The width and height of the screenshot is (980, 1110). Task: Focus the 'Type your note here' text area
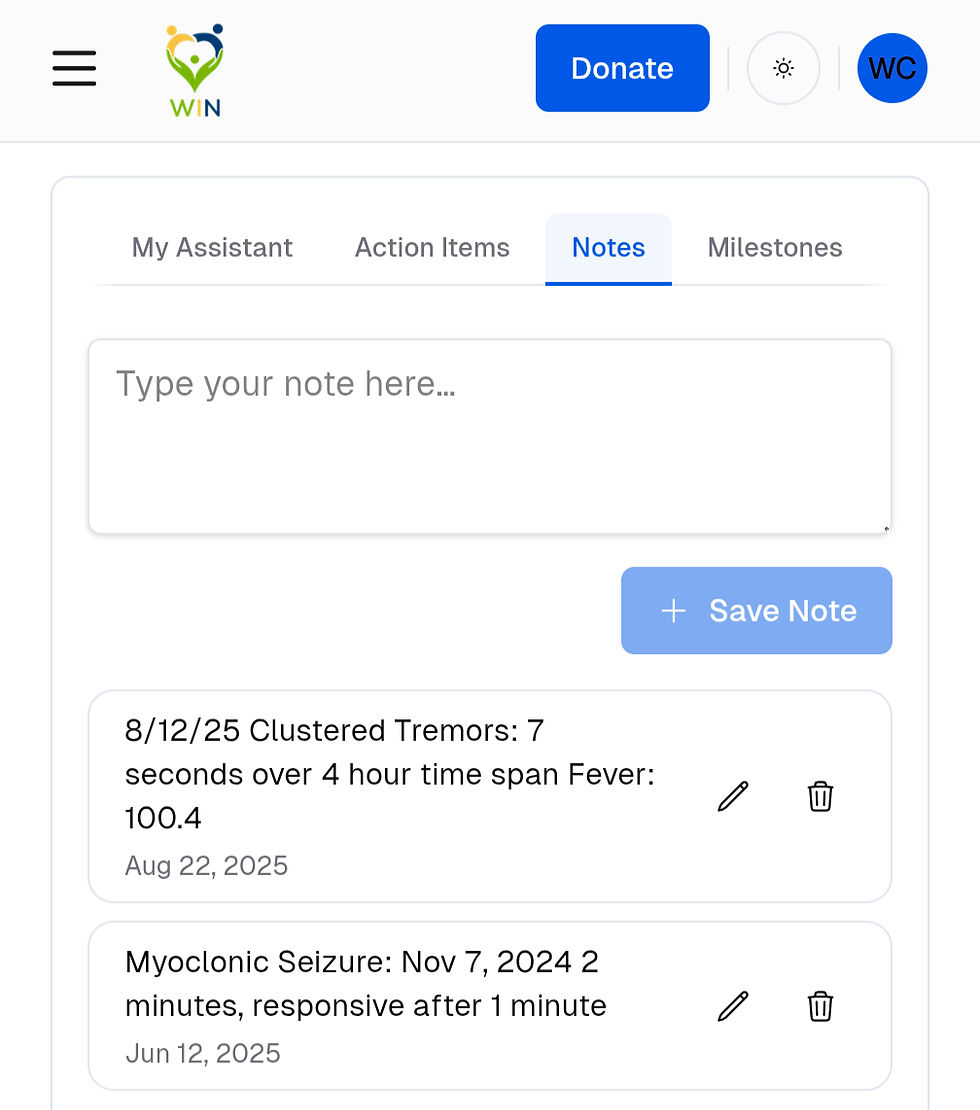[x=489, y=436]
